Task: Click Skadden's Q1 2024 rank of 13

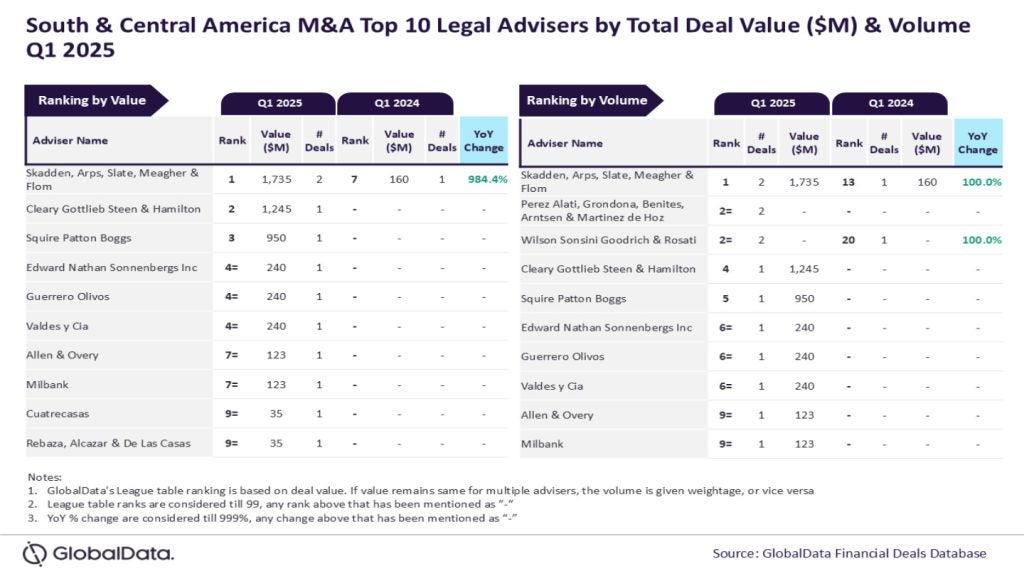Action: pyautogui.click(x=848, y=182)
